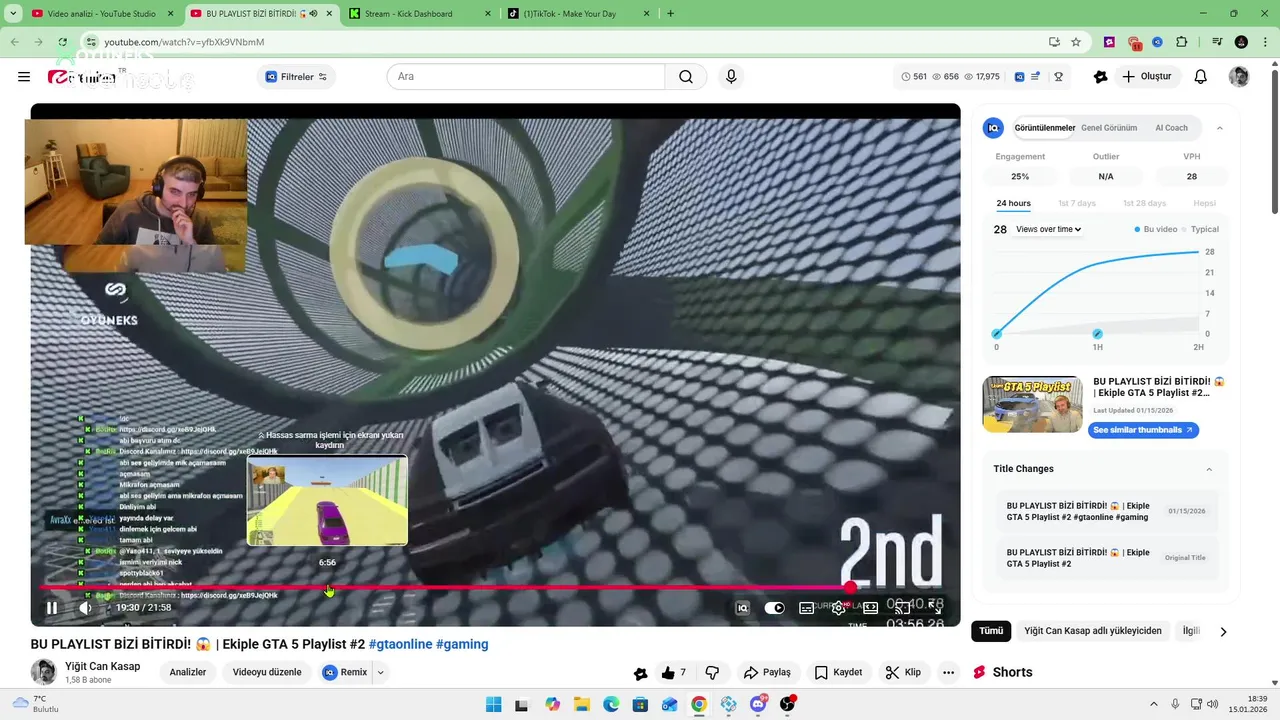This screenshot has height=720, width=1280.
Task: Open #gtaonline hashtag link
Action: 400,644
